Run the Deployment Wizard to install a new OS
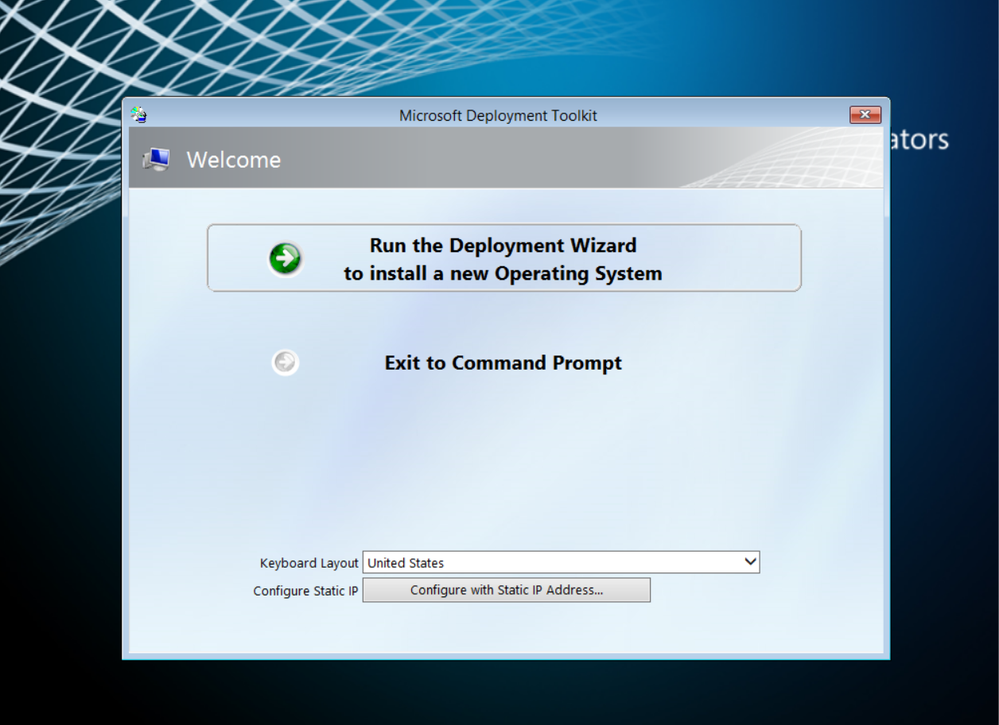Viewport: 999px width, 725px height. click(x=504, y=258)
